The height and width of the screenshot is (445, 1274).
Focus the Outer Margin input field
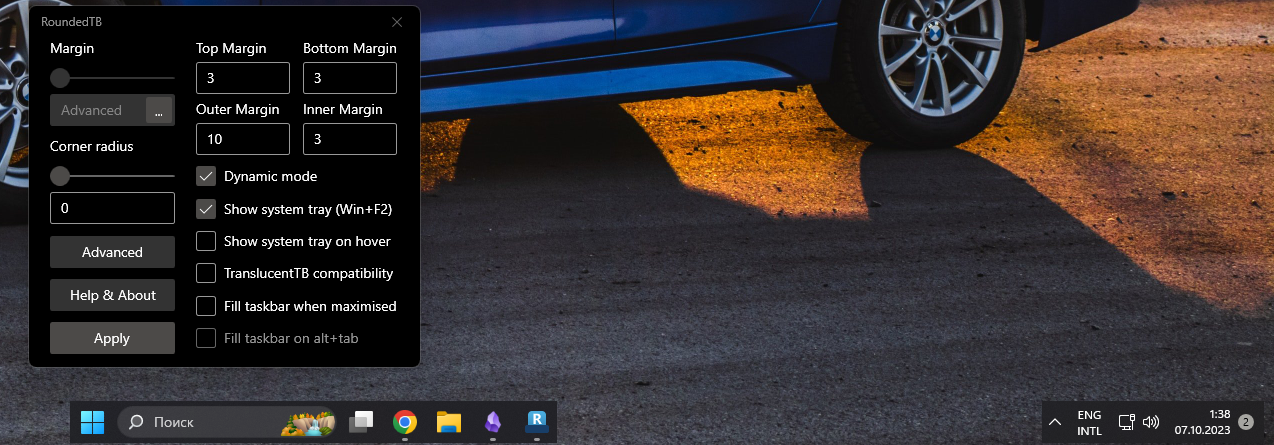tap(243, 139)
